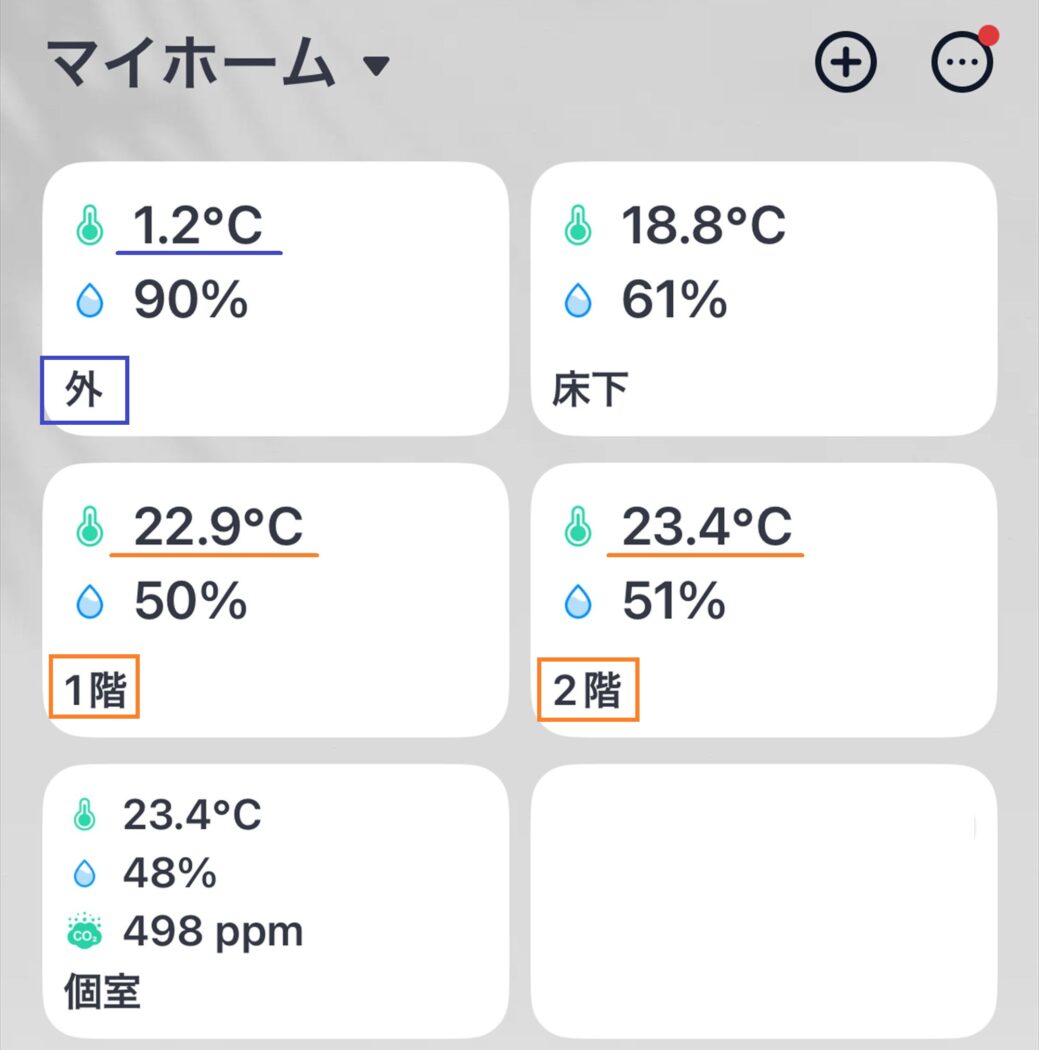
Task: Expand the マイホーム home dropdown arrow
Action: (375, 66)
